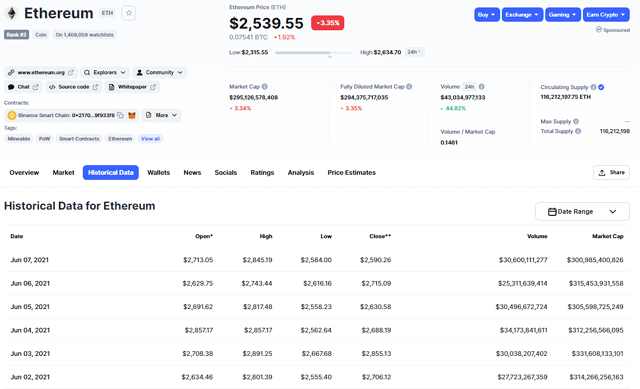The width and height of the screenshot is (640, 389).
Task: Show Market Cap info tooltip icon
Action: (264, 87)
